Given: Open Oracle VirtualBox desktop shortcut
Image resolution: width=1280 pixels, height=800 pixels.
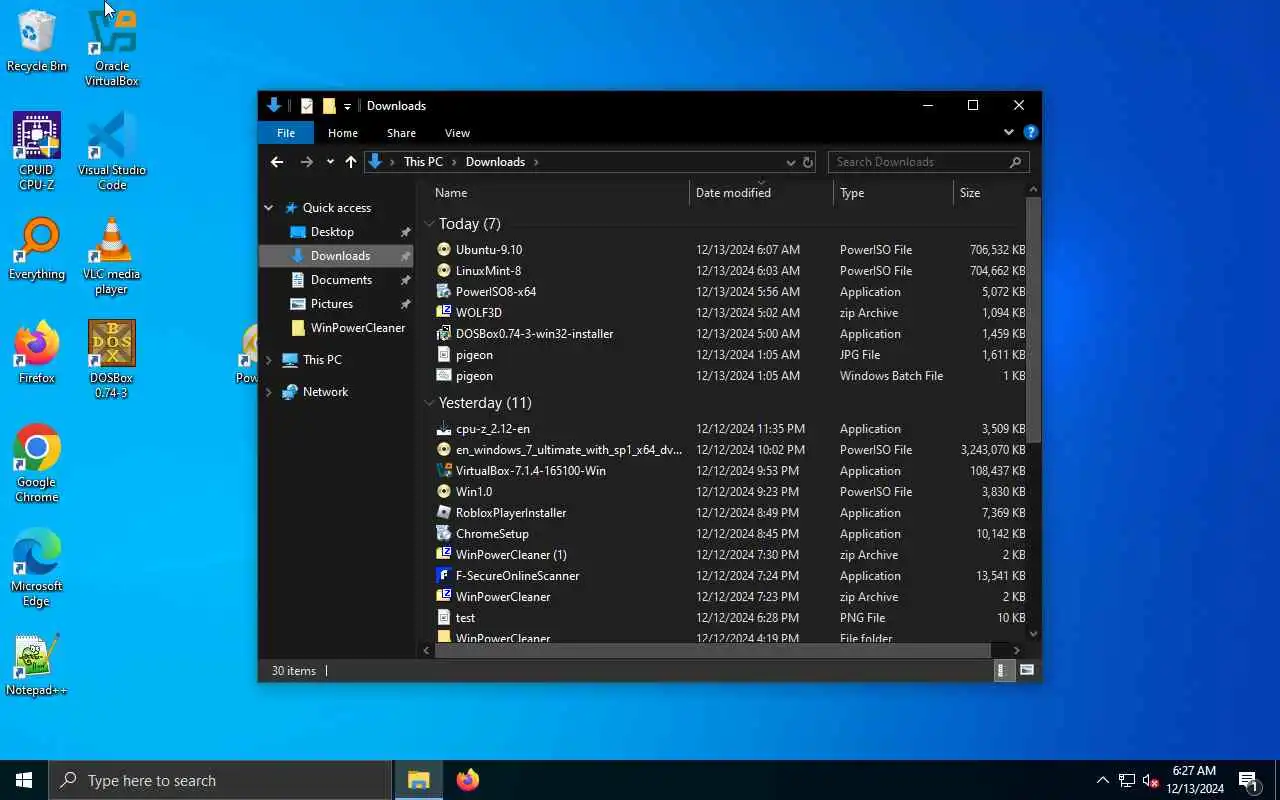Looking at the screenshot, I should click(x=112, y=45).
